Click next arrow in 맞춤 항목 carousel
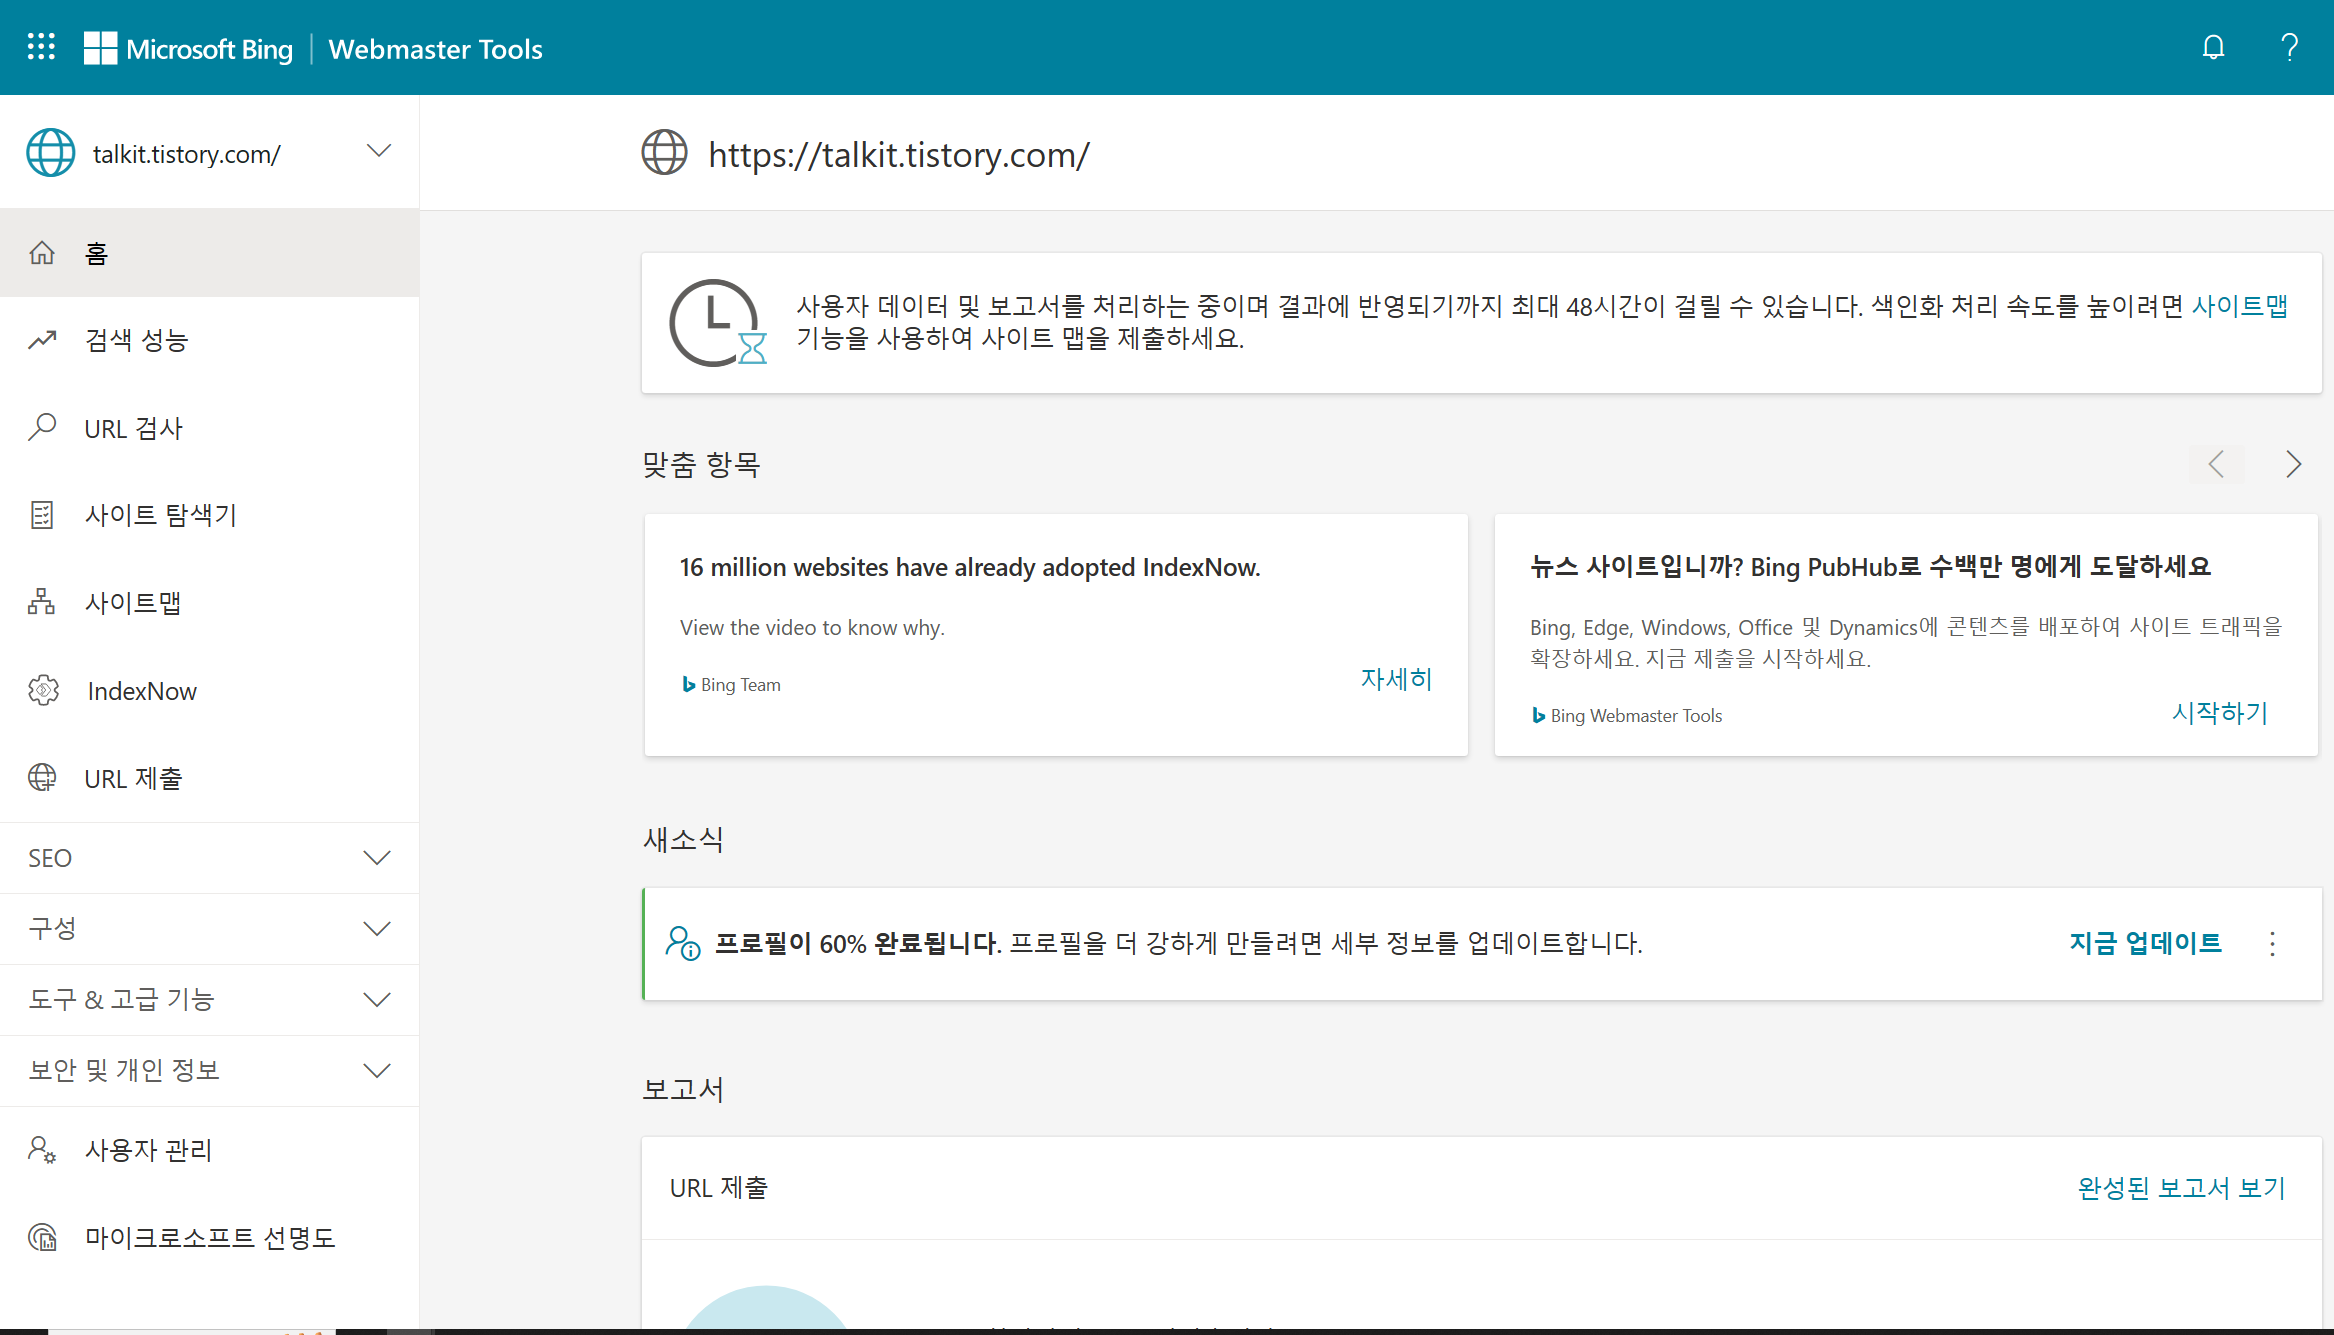2334x1335 pixels. click(x=2293, y=464)
